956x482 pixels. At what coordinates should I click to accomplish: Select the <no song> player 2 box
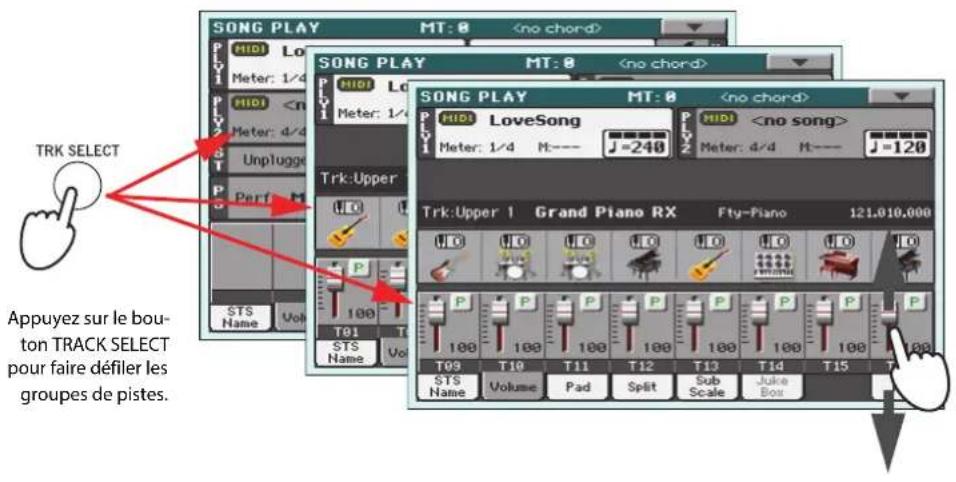pyautogui.click(x=815, y=133)
